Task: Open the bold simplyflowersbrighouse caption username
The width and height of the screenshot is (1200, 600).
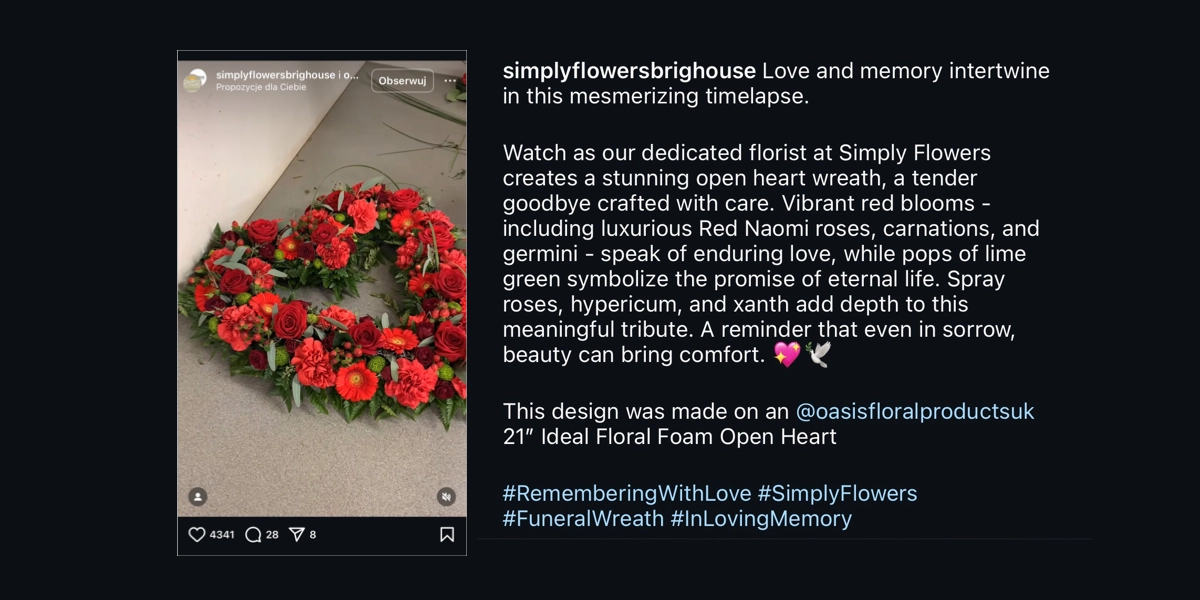Action: pos(628,71)
